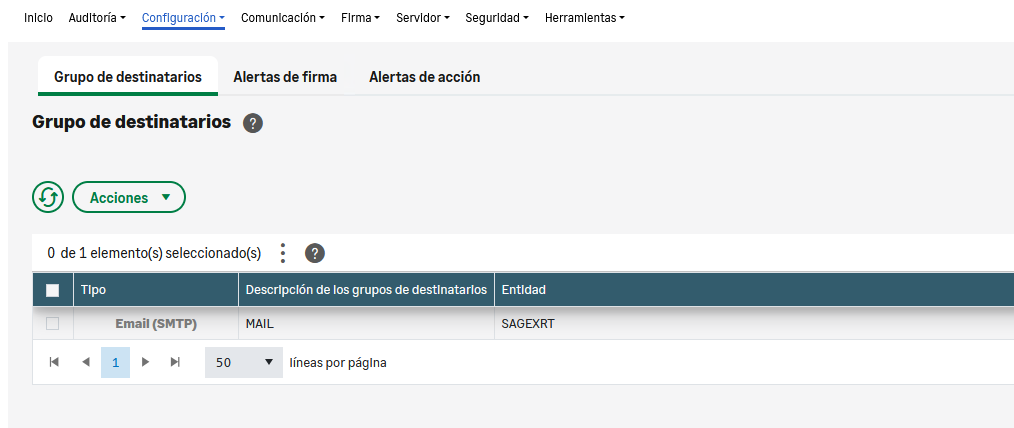Click the green refresh icon
1014x428 pixels.
[48, 197]
